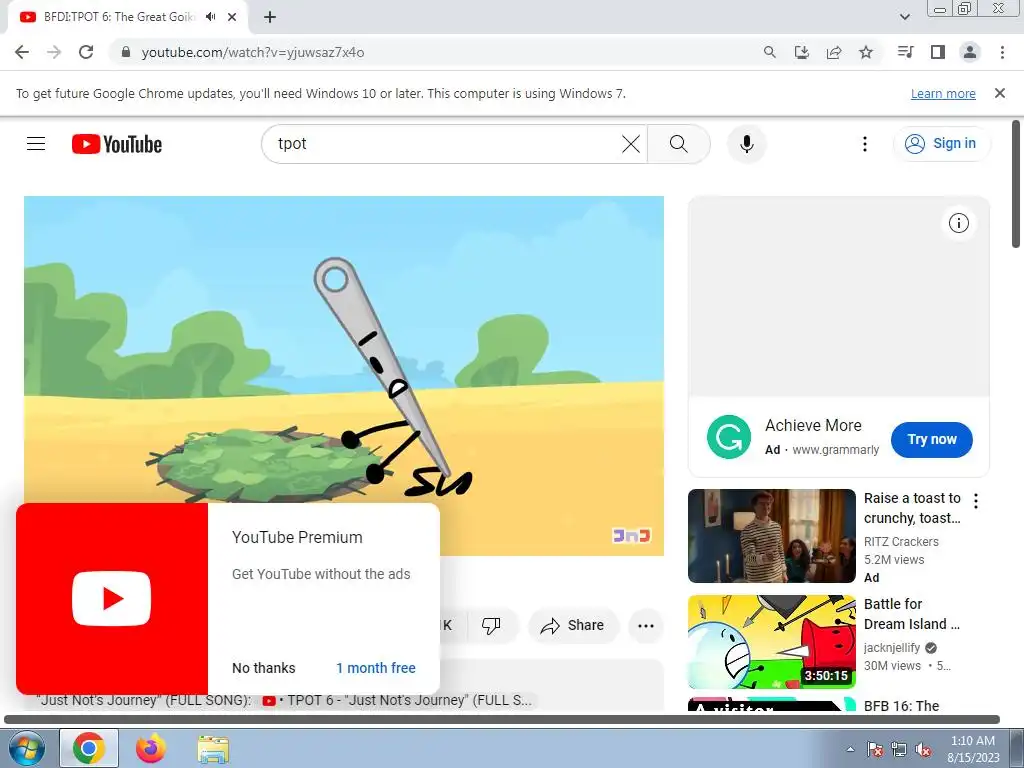Viewport: 1024px width, 768px height.
Task: Decline Premium offer with No thanks
Action: coord(264,668)
